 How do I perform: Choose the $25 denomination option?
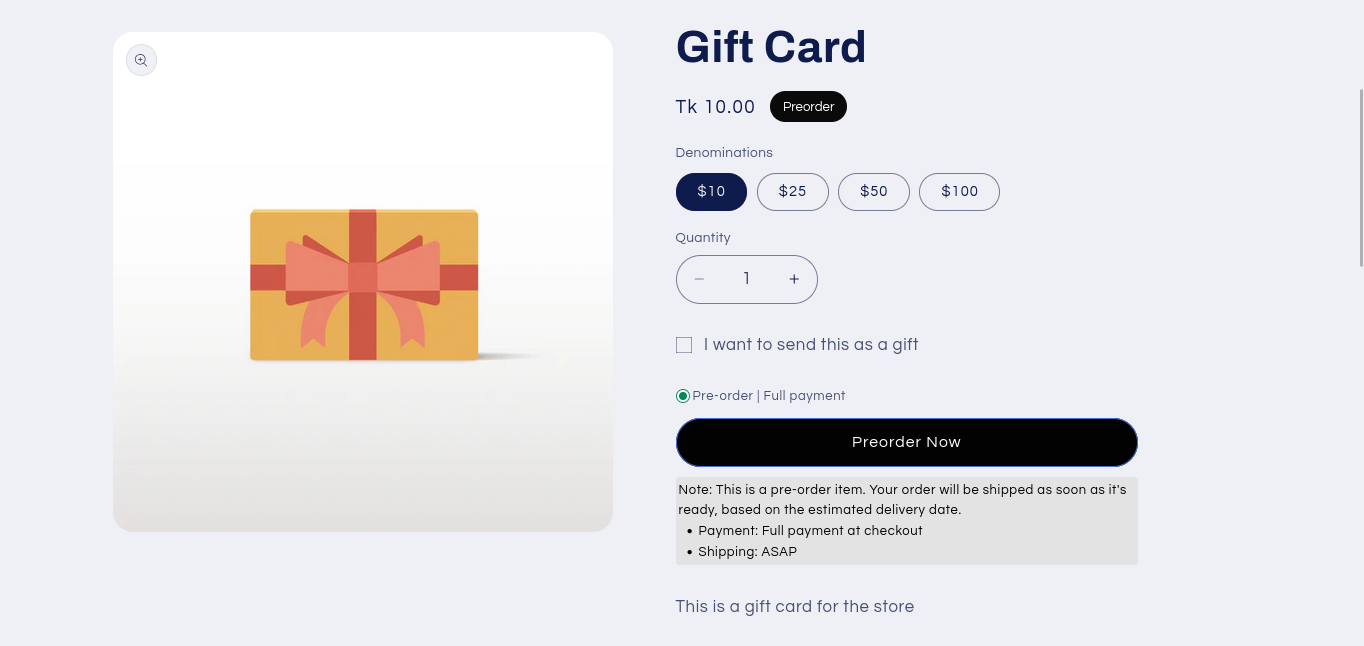[x=792, y=192]
